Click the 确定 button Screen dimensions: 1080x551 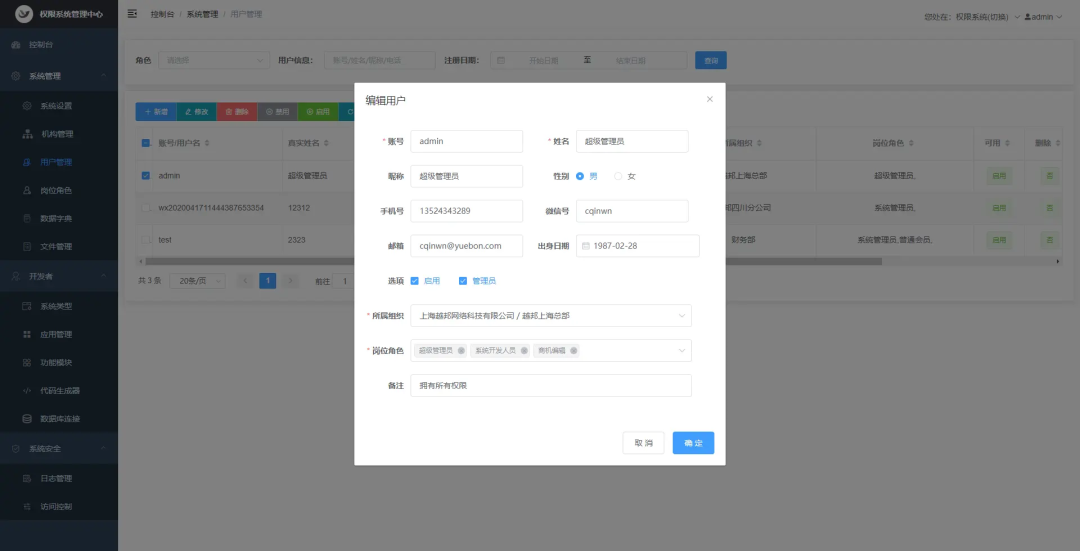coord(693,443)
